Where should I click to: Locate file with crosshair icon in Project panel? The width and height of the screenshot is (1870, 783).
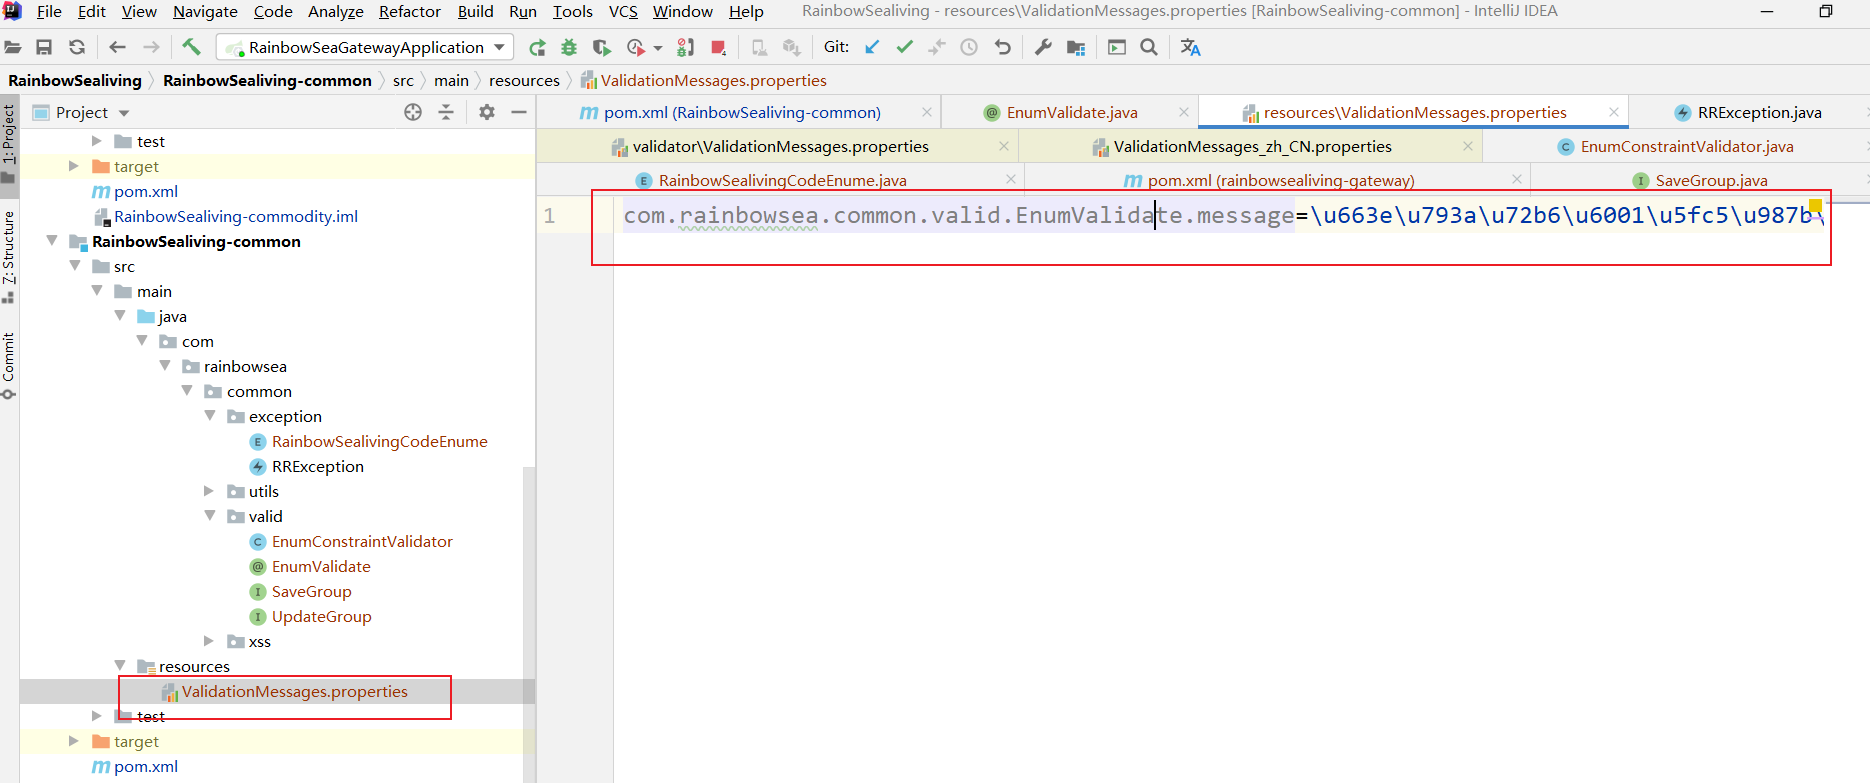(413, 112)
